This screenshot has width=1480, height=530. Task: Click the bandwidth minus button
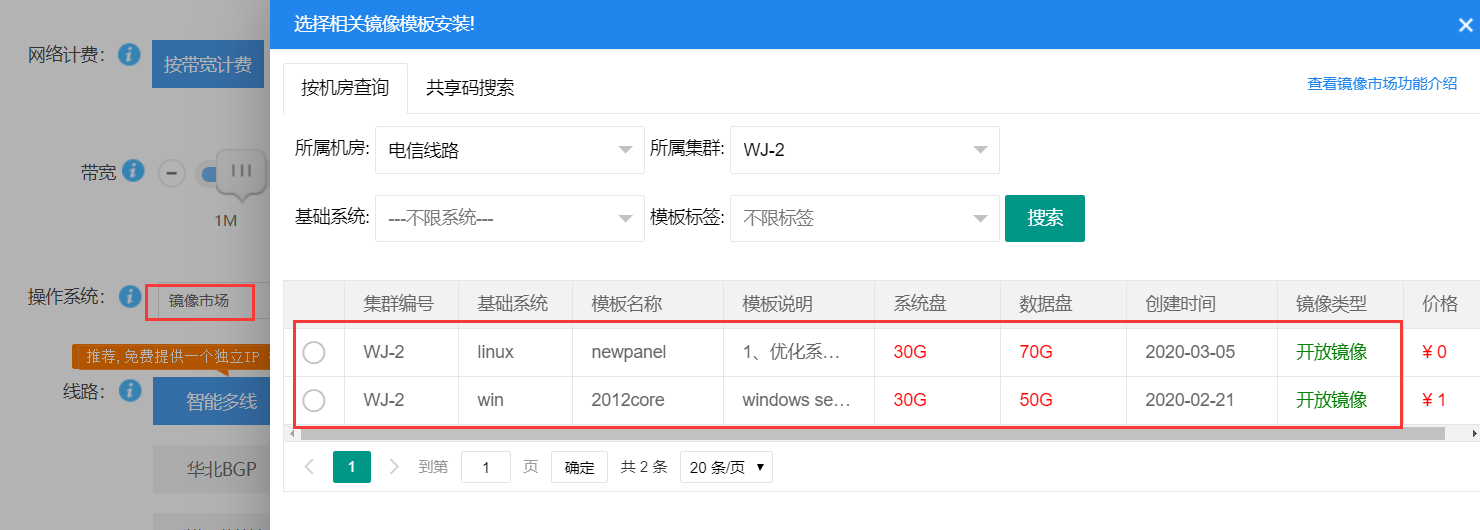(172, 173)
